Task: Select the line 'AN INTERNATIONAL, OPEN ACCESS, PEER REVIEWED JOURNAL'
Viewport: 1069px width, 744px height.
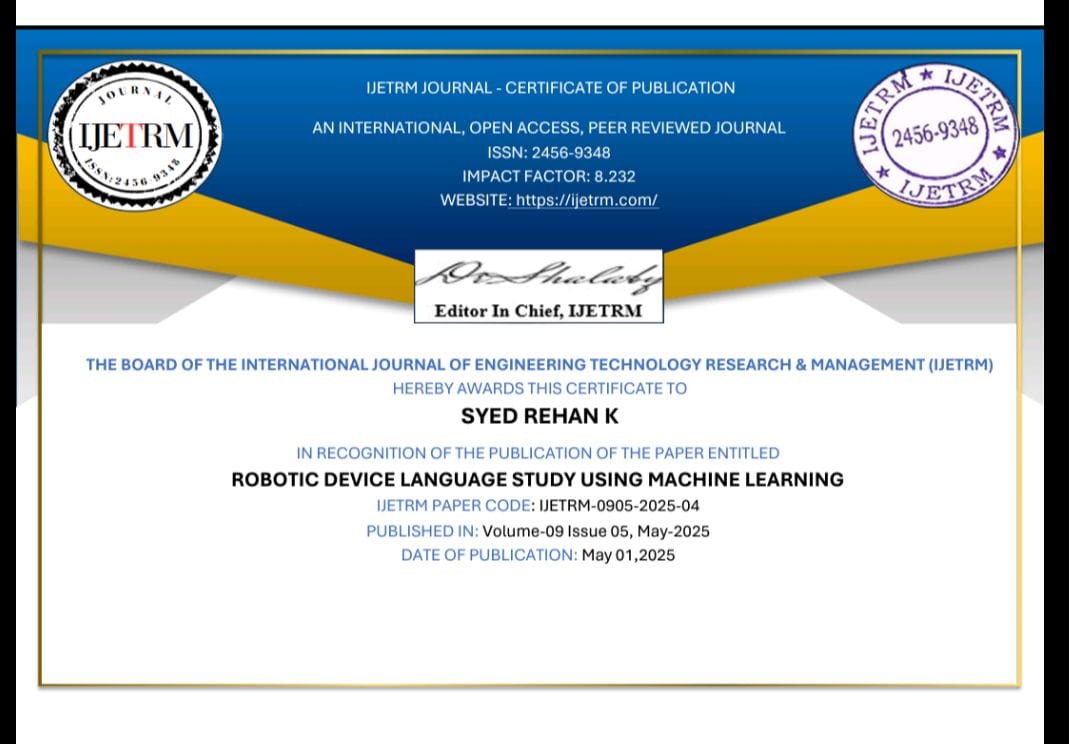Action: tap(549, 128)
